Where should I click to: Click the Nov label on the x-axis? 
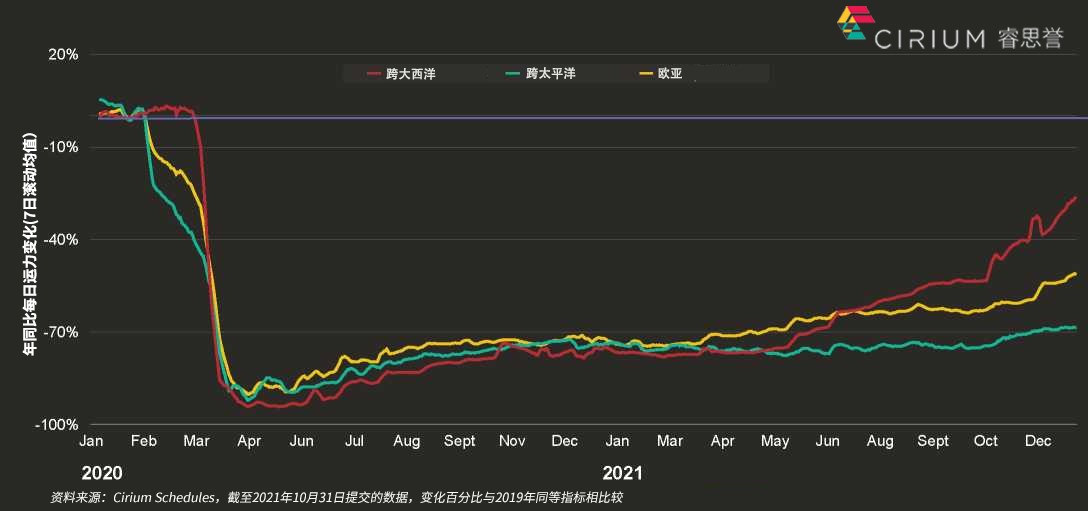click(x=512, y=441)
